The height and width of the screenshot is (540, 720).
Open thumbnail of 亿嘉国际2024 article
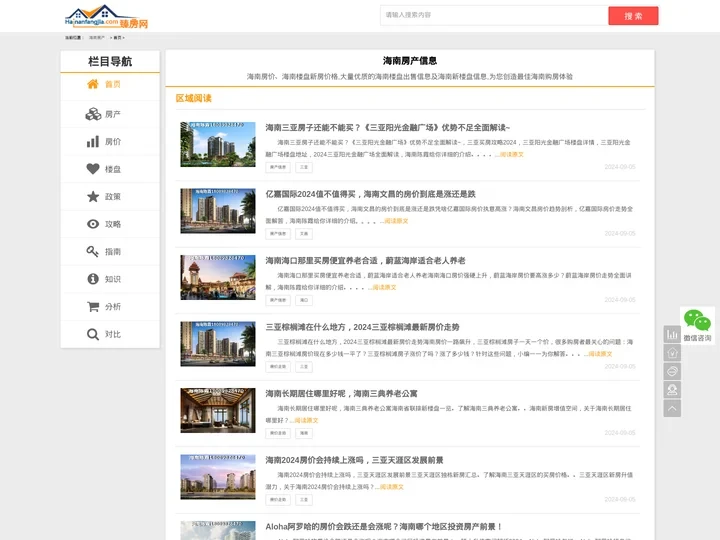tap(218, 211)
